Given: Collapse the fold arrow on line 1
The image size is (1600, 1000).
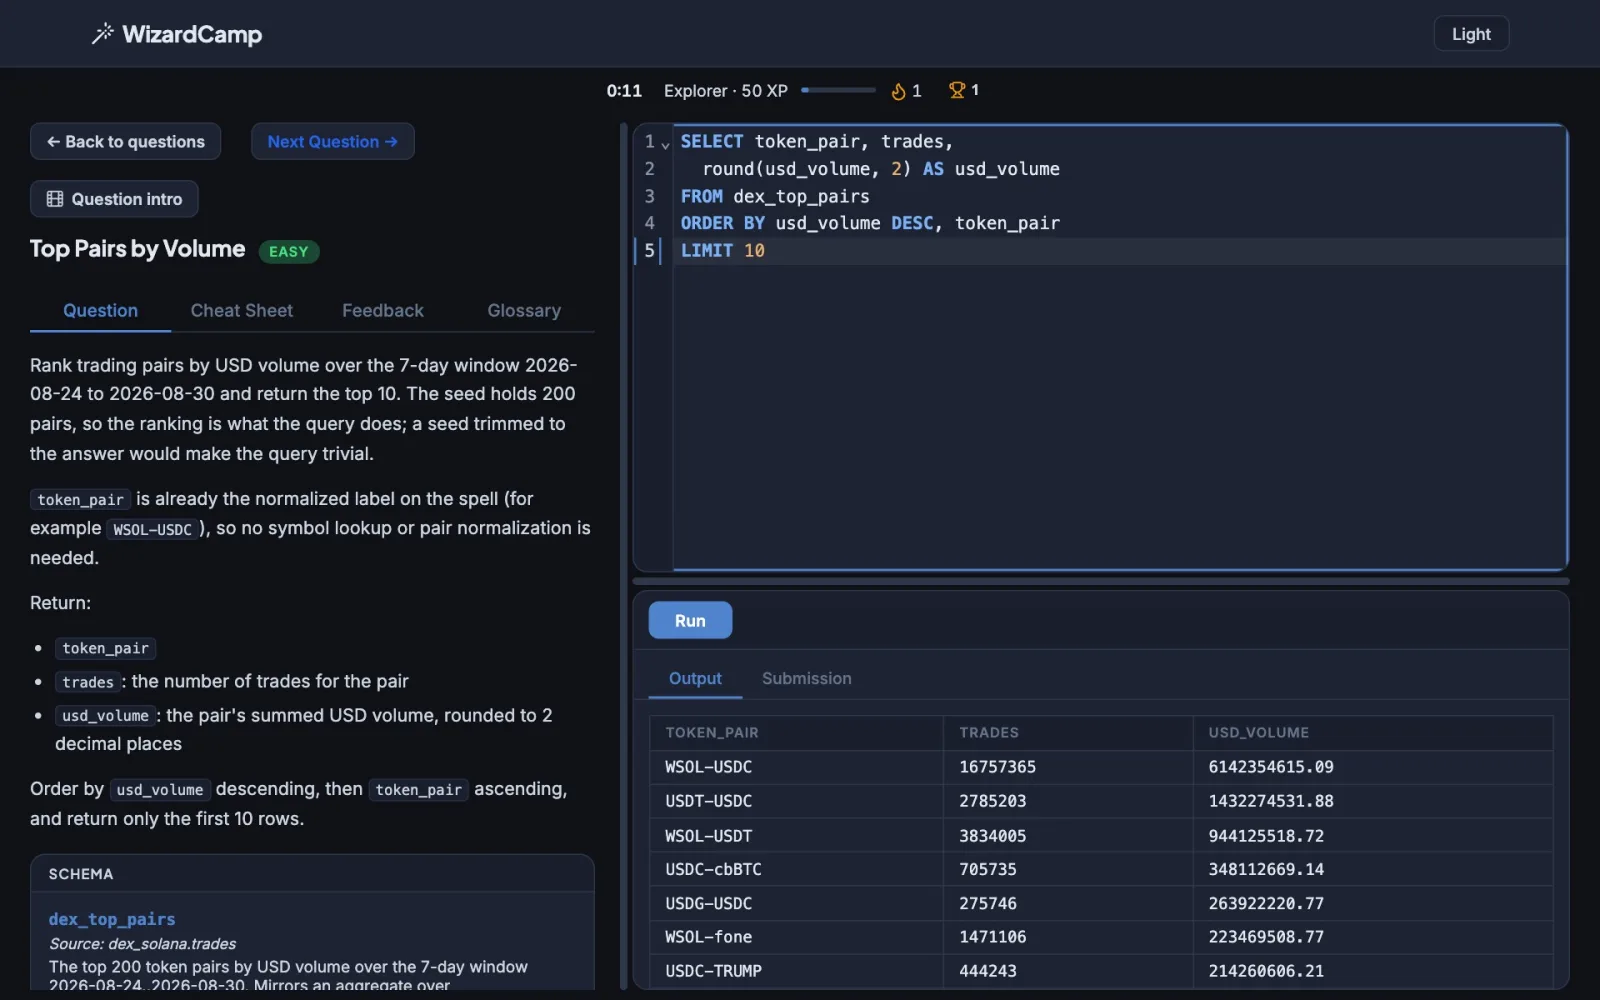Looking at the screenshot, I should [665, 145].
